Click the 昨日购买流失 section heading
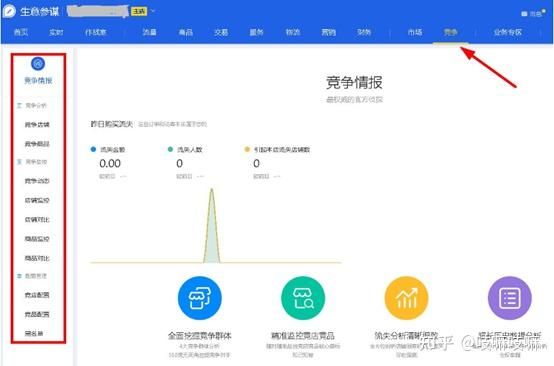 112,124
